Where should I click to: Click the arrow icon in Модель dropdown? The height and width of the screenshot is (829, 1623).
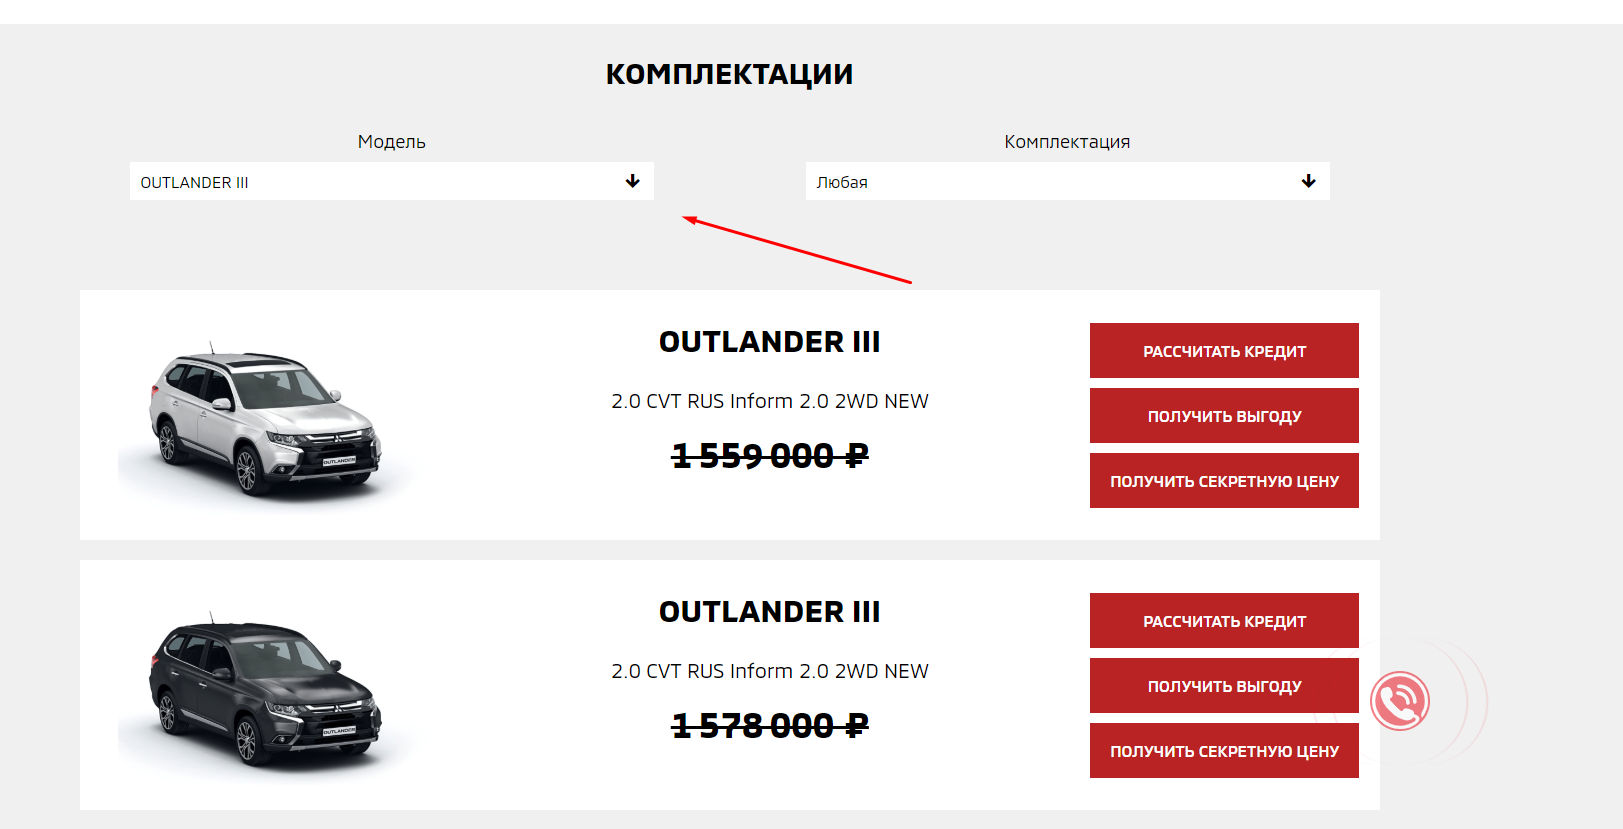point(633,181)
